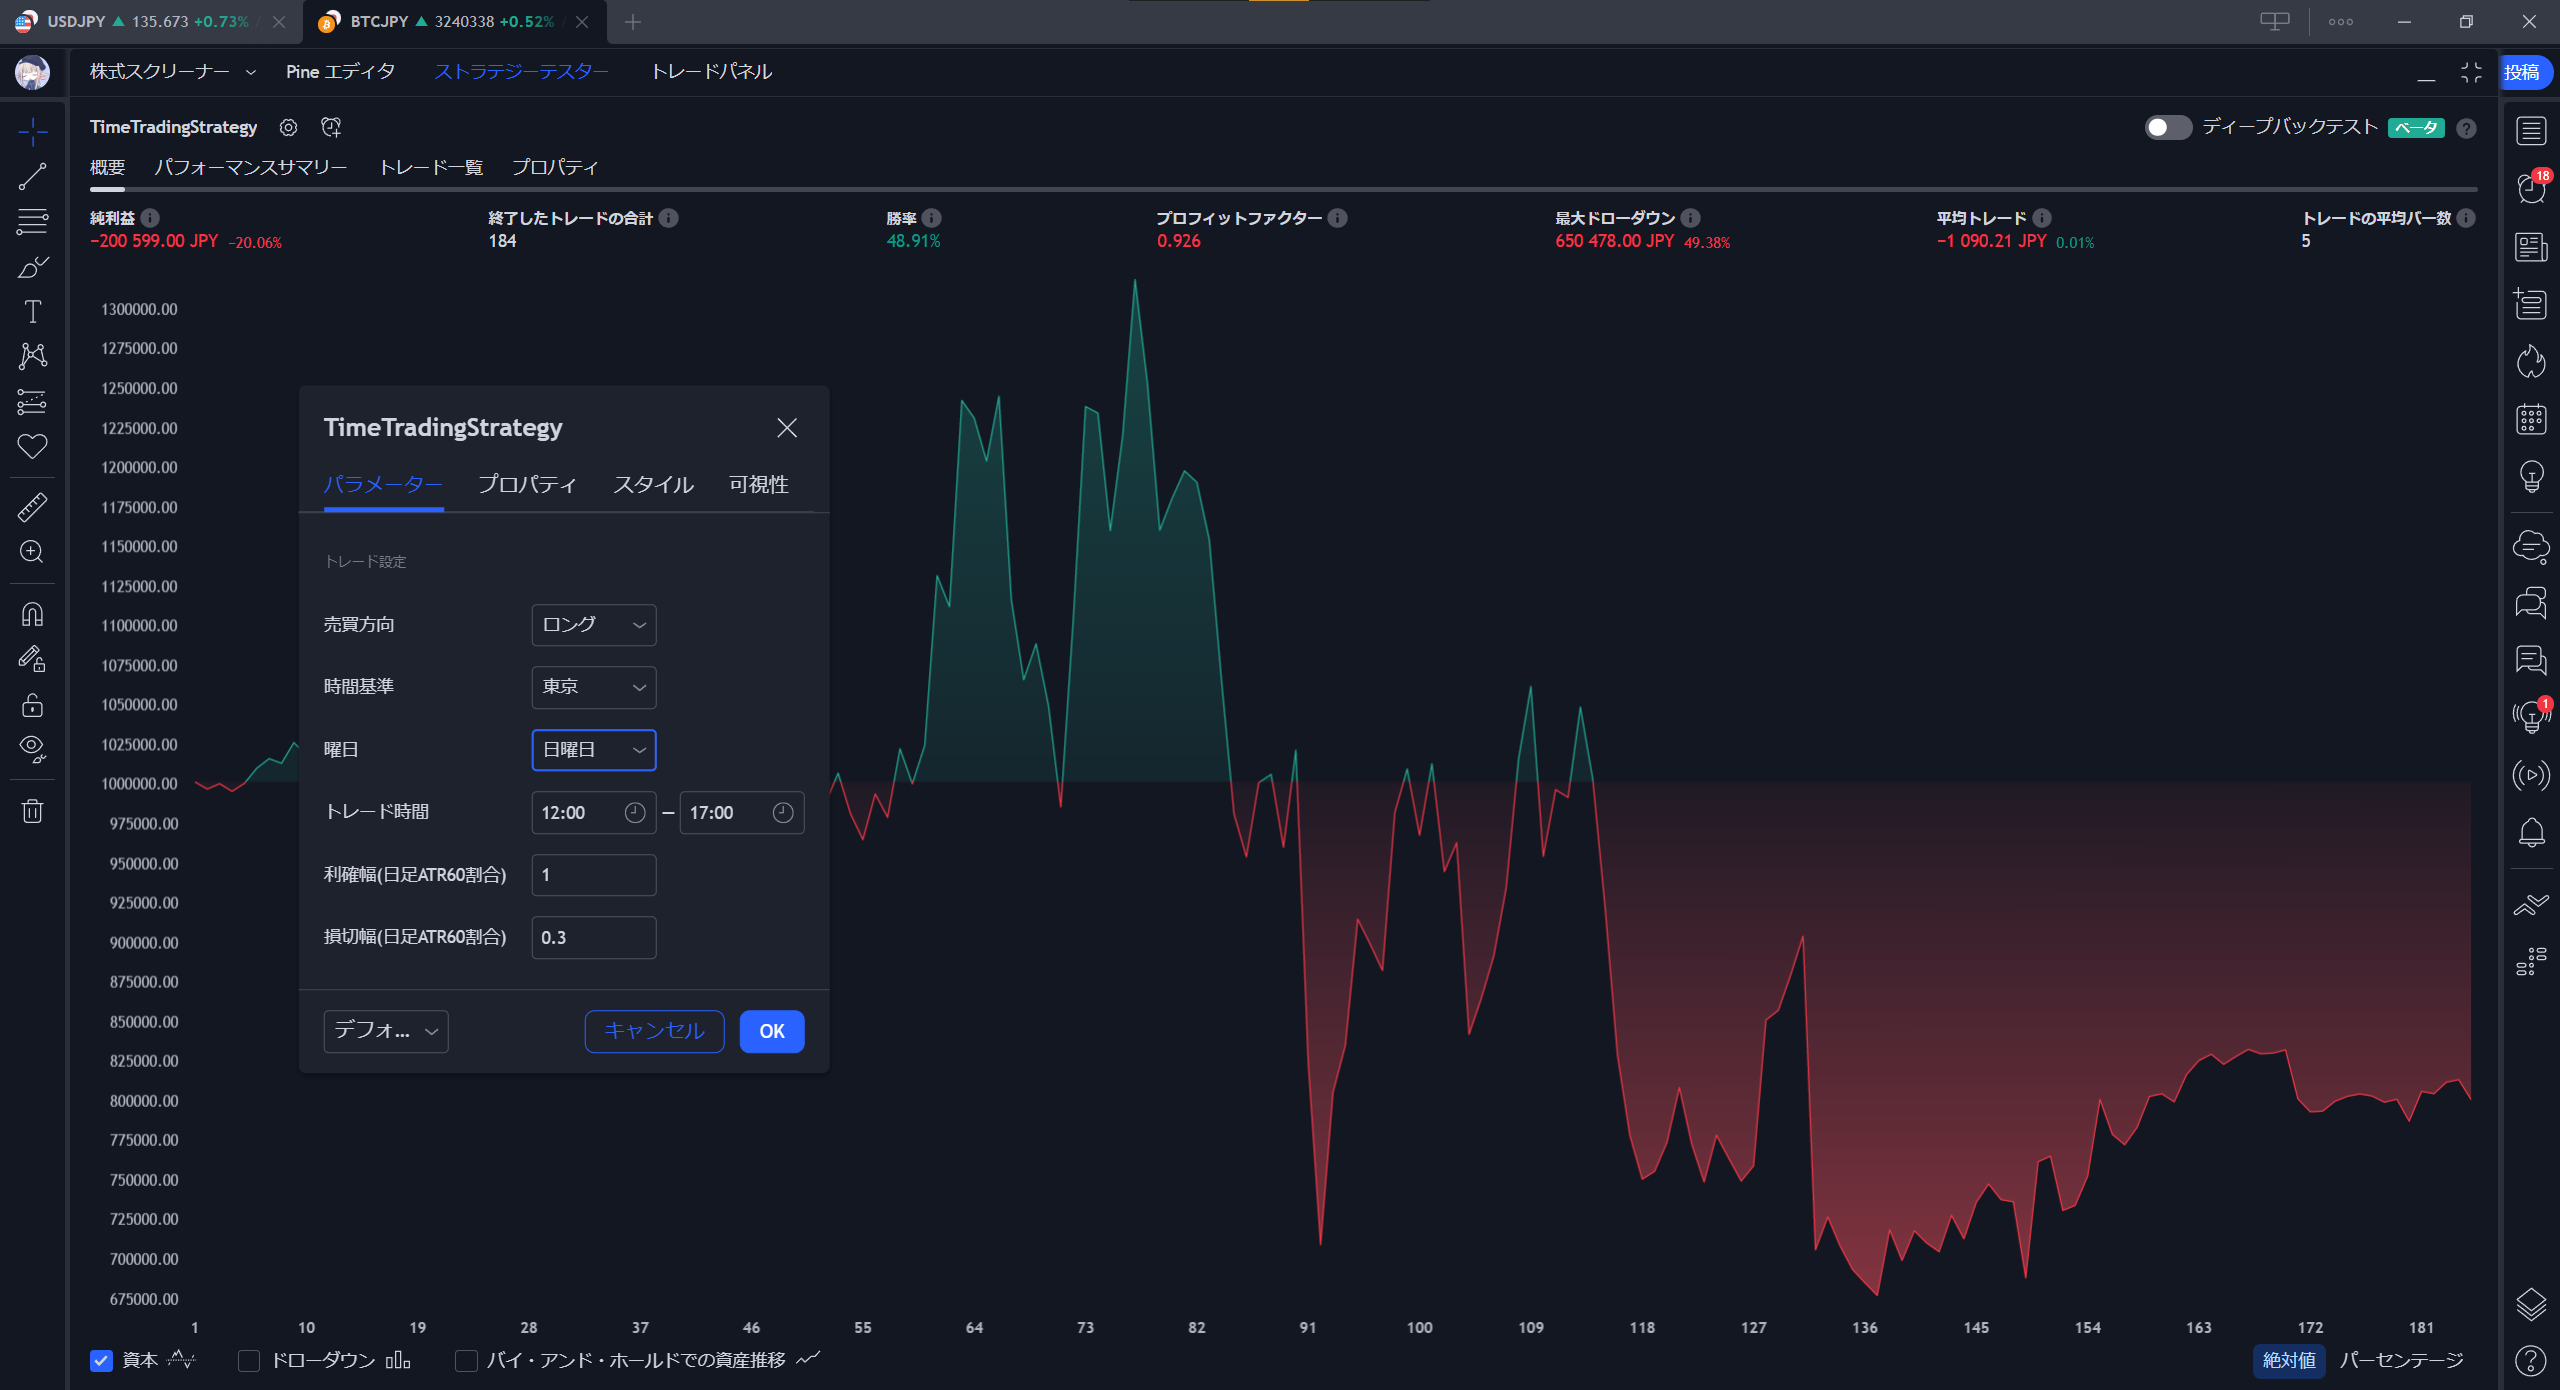The height and width of the screenshot is (1390, 2560).
Task: Toggle the ディープバックテスト switch
Action: point(2167,127)
